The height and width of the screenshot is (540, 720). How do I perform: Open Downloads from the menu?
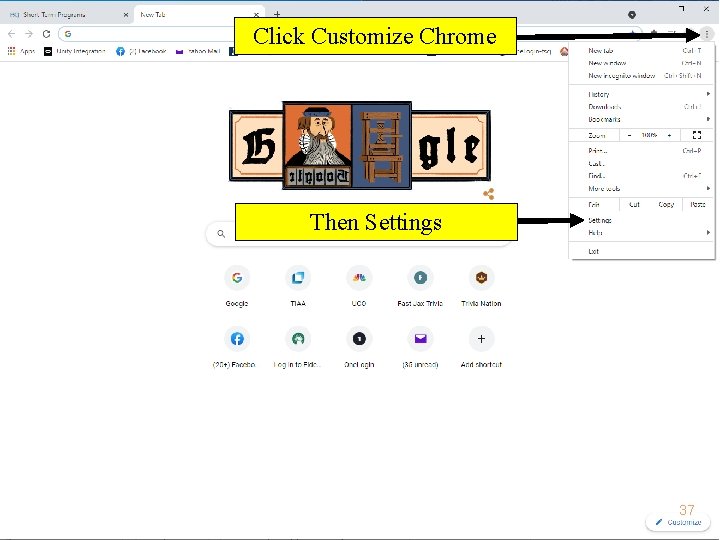coord(642,107)
